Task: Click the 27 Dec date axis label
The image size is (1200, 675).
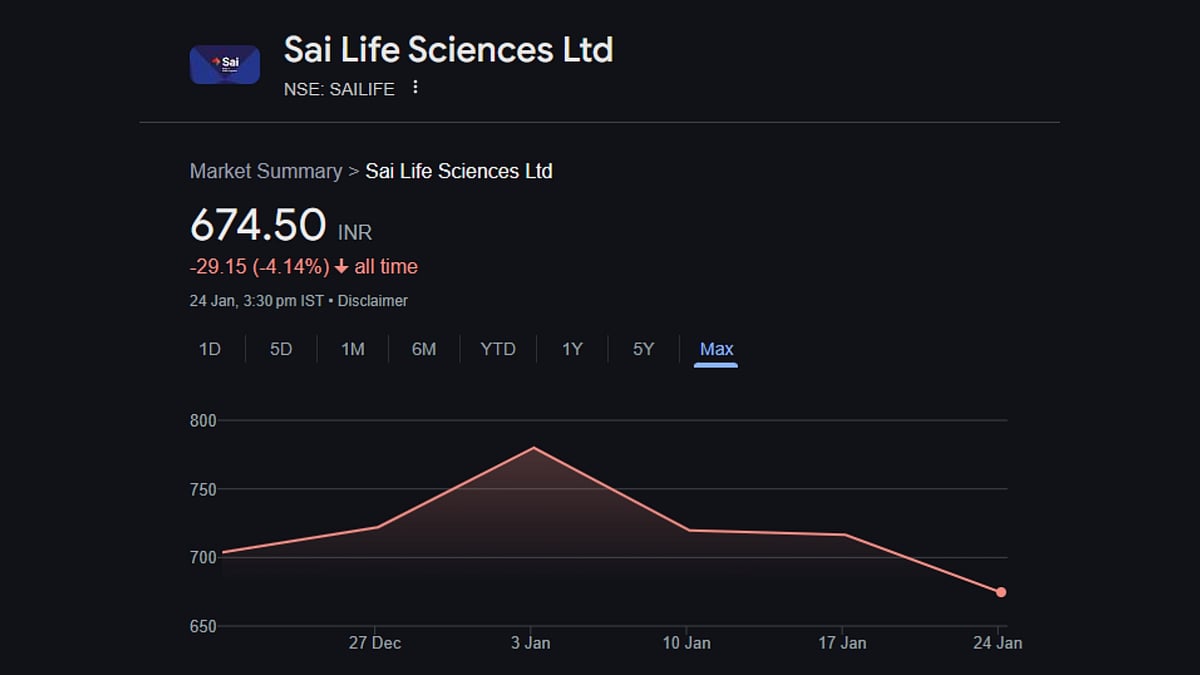Action: coord(375,642)
